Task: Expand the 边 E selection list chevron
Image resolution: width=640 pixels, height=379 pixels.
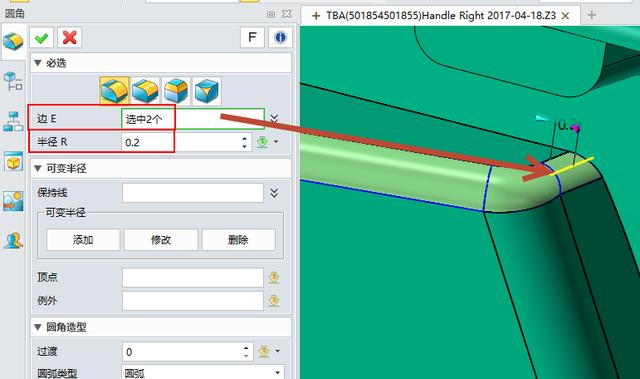Action: (x=274, y=119)
